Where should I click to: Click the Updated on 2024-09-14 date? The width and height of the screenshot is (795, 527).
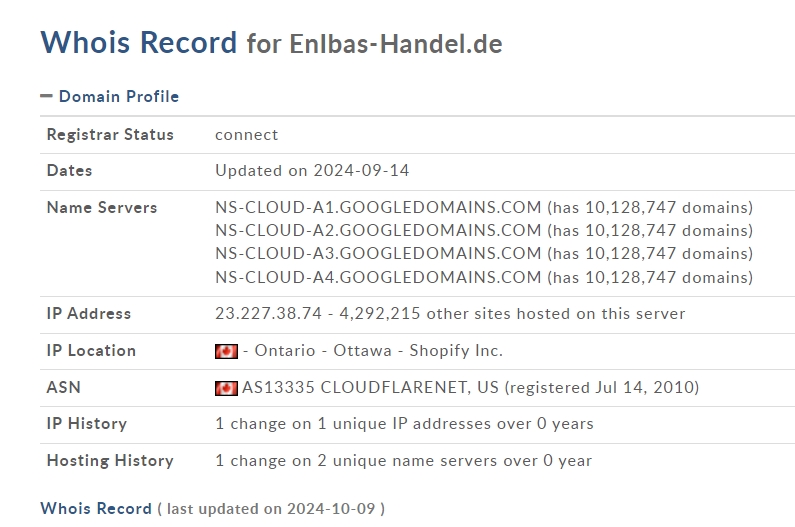[x=312, y=170]
